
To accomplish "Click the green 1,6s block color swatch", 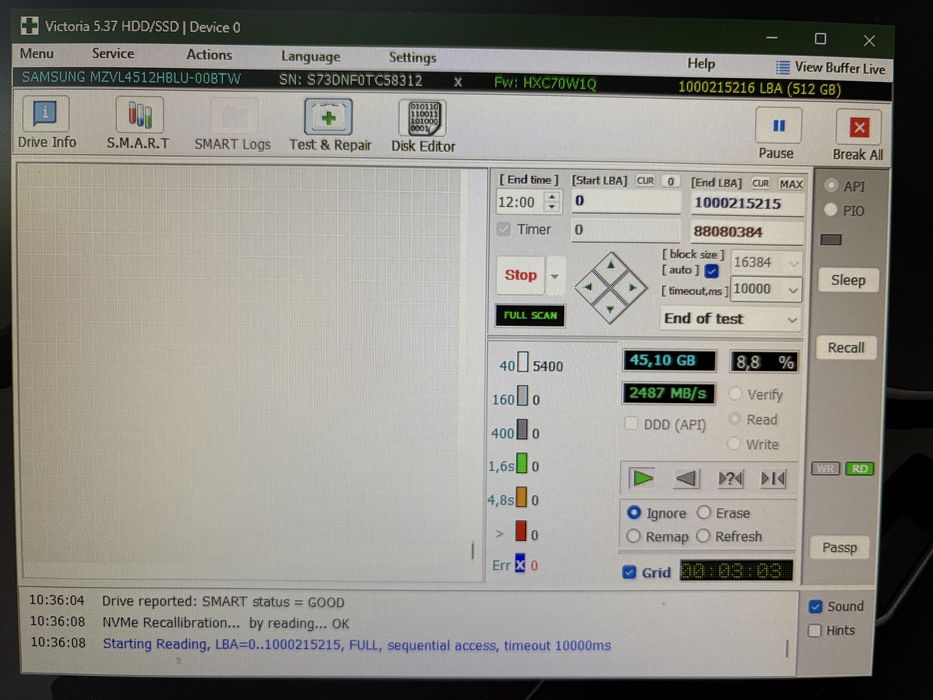I will (x=522, y=462).
